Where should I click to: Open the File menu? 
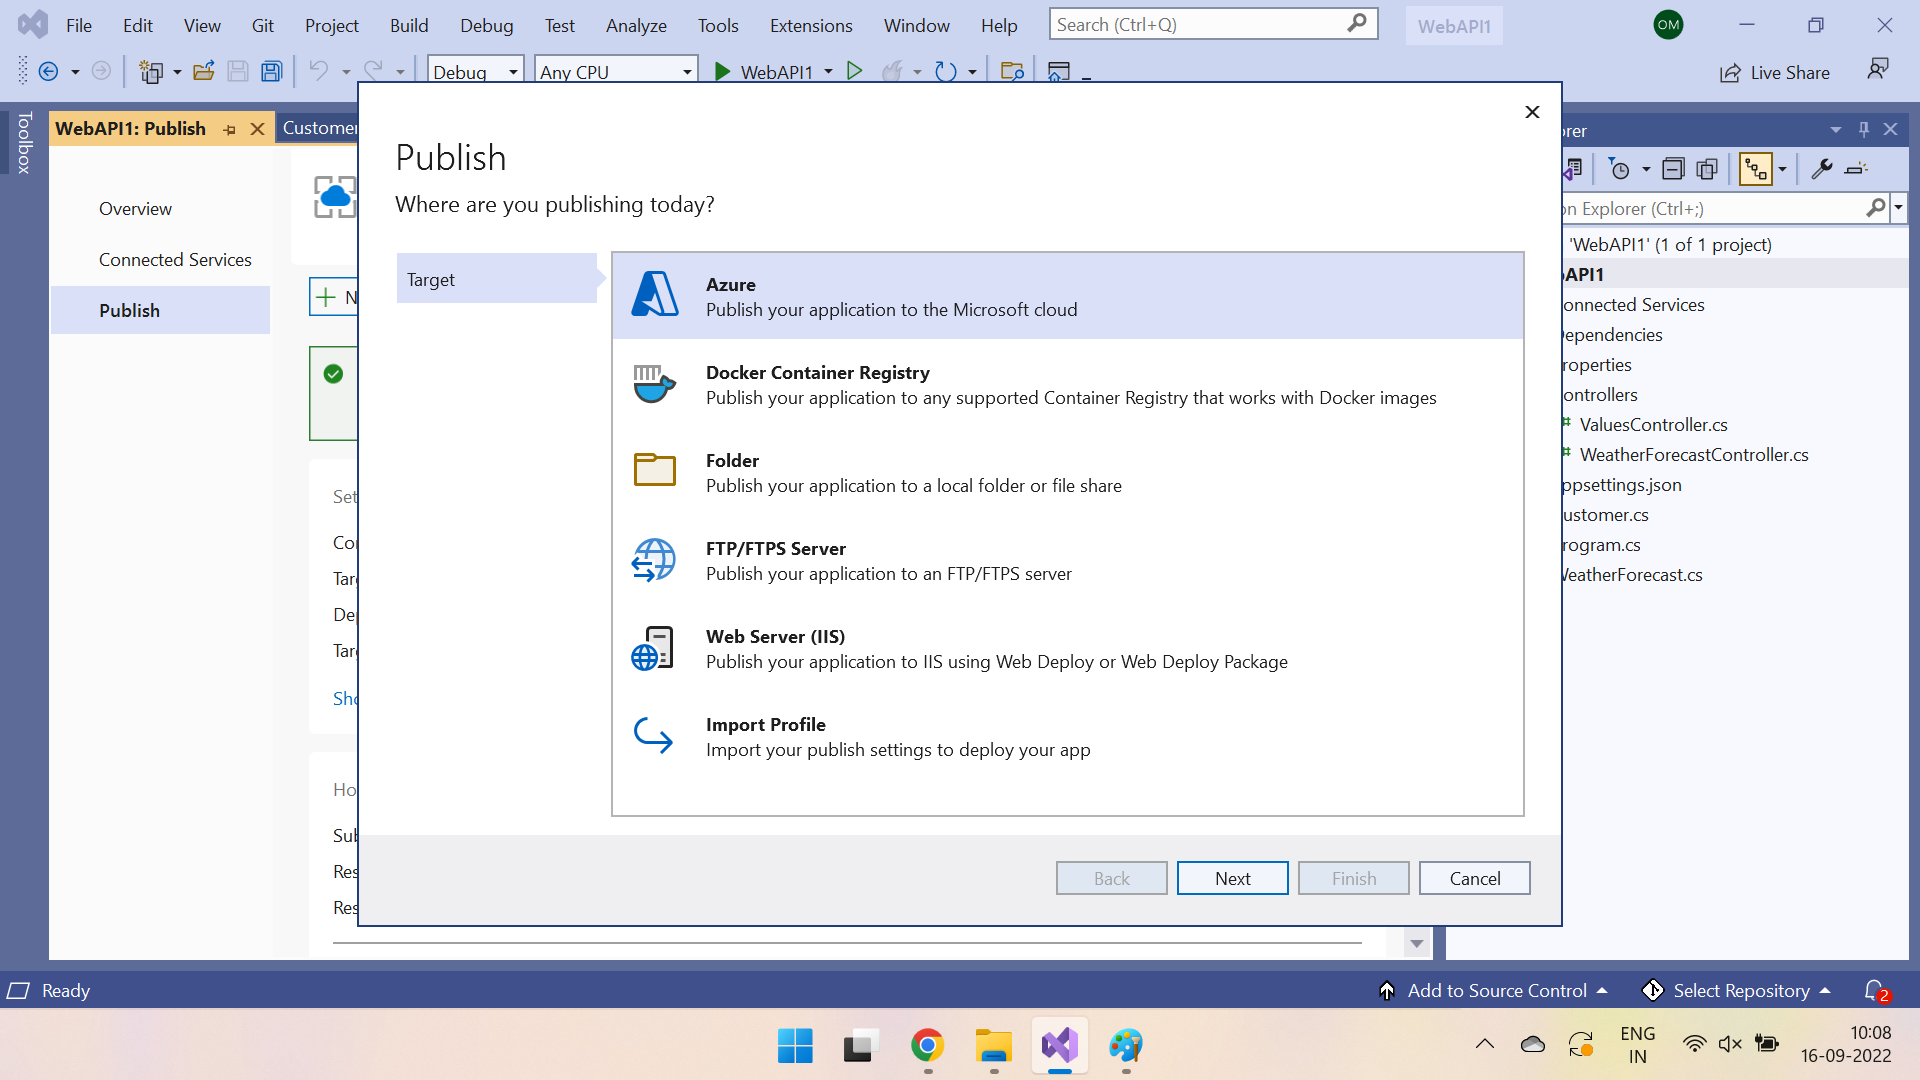point(79,26)
